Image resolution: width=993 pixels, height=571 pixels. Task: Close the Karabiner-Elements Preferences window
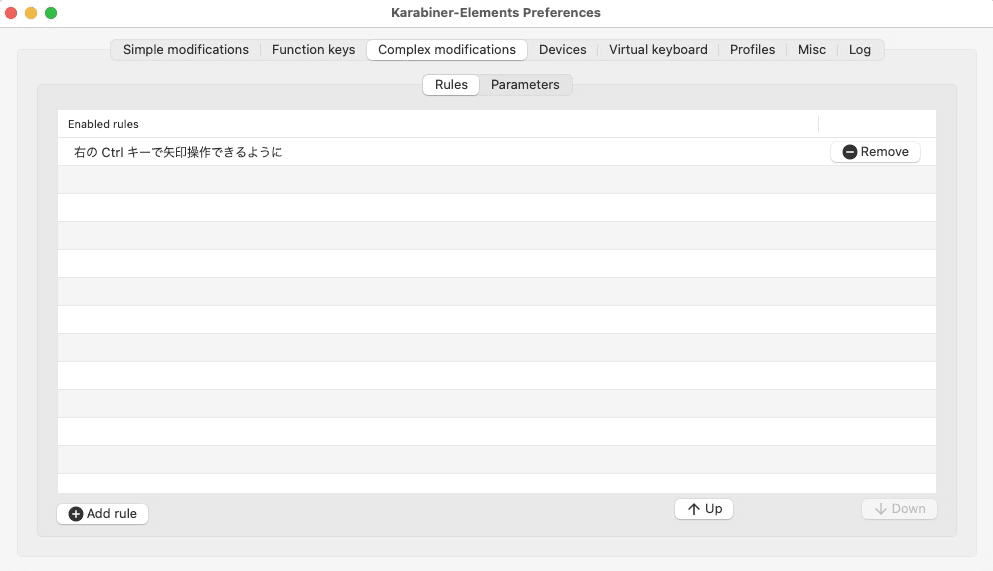click(x=11, y=13)
